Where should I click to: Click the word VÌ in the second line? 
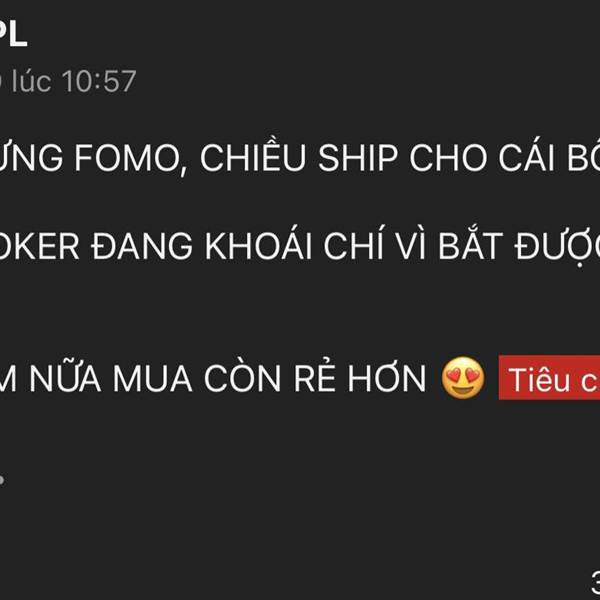411,243
